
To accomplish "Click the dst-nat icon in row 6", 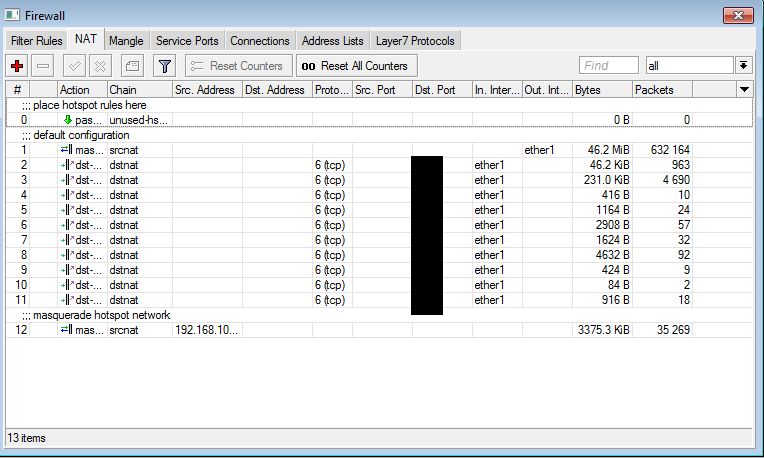I will [67, 225].
